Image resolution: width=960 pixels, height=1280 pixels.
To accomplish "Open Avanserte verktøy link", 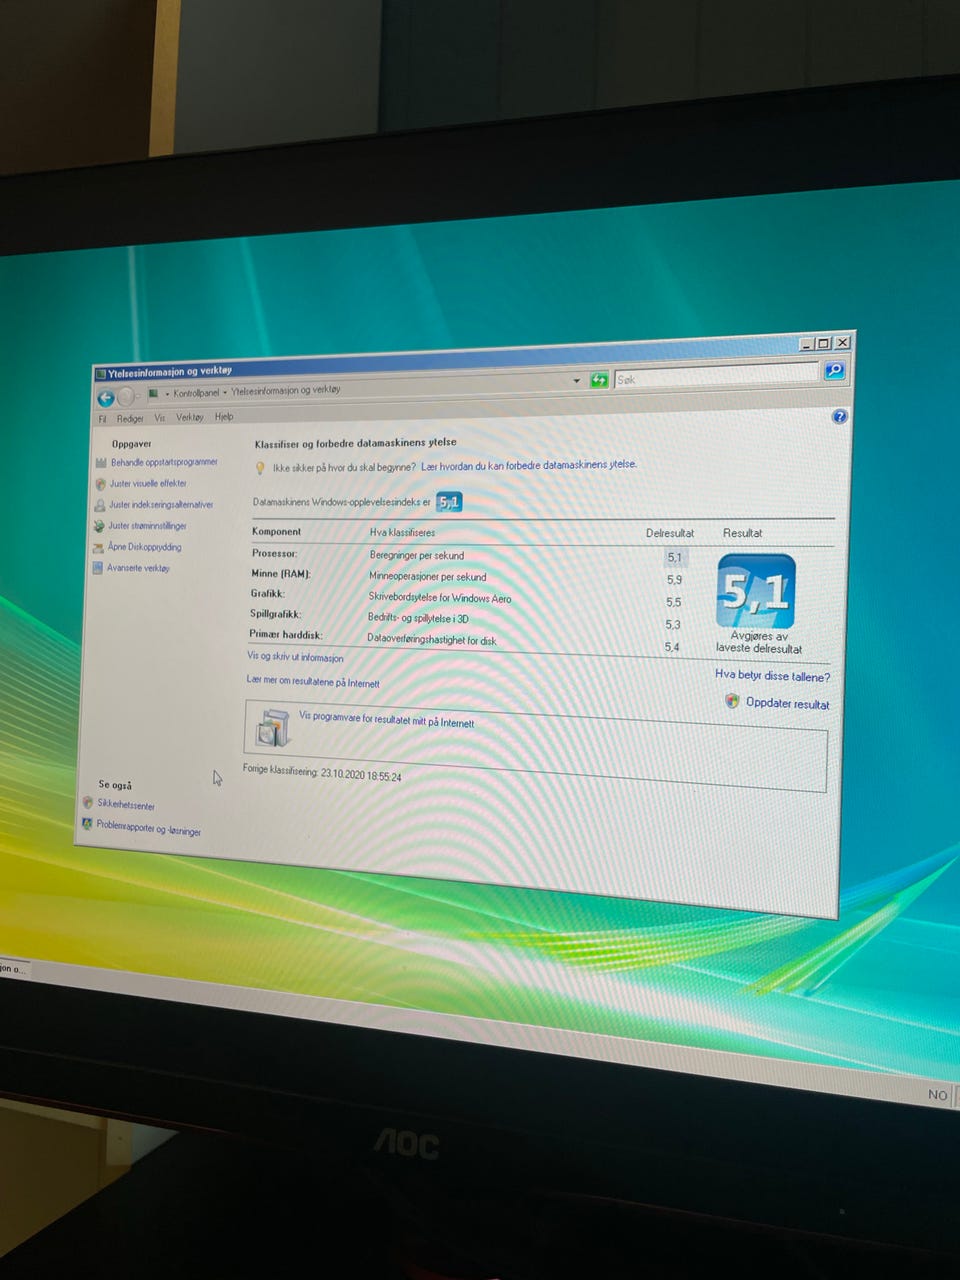I will coord(138,568).
